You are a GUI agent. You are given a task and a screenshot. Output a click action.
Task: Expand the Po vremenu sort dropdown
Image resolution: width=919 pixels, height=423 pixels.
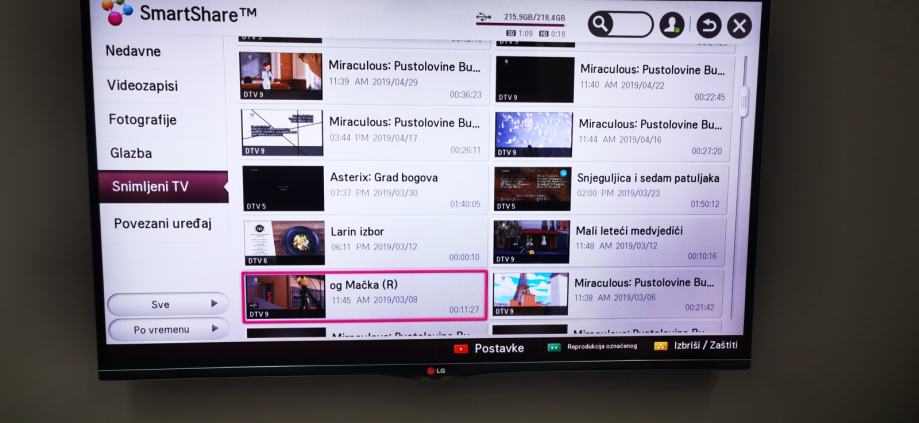pos(168,329)
